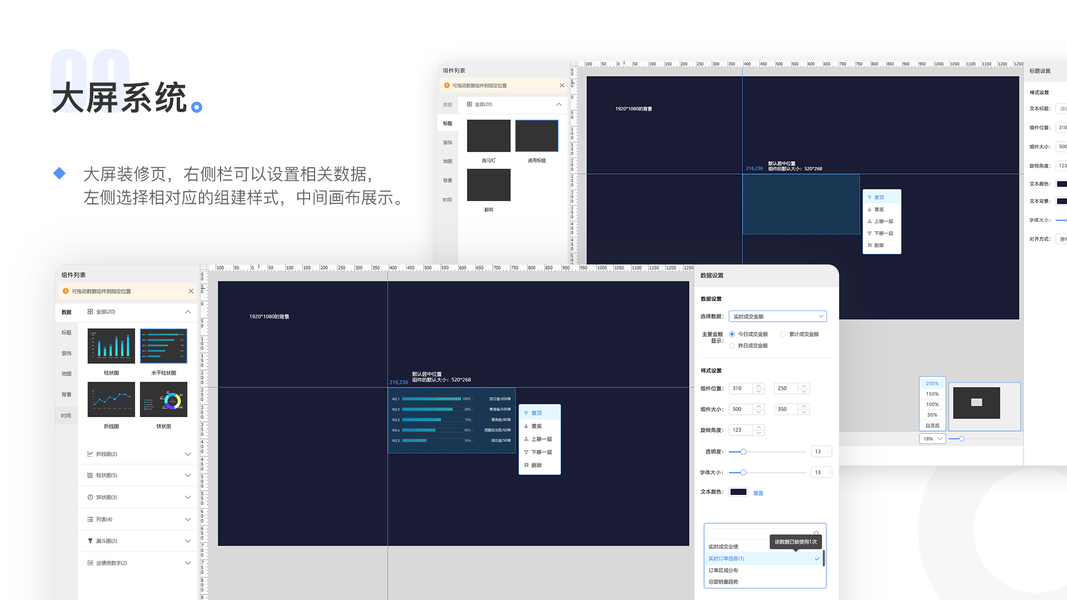Select 100% zoom option in back window
Image resolution: width=1067 pixels, height=600 pixels.
[x=932, y=404]
